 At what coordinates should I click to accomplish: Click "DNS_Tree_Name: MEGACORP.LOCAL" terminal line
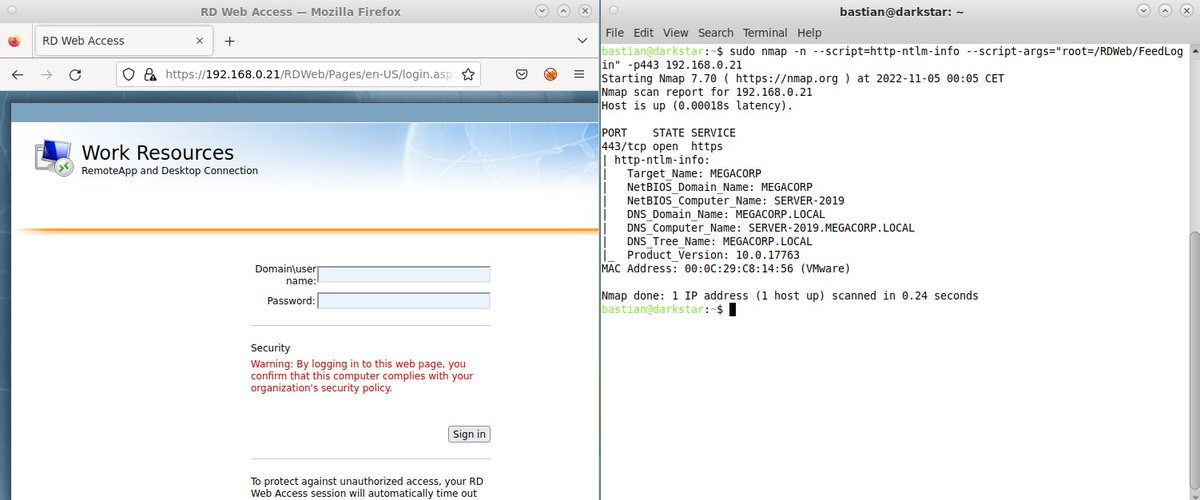tap(719, 241)
